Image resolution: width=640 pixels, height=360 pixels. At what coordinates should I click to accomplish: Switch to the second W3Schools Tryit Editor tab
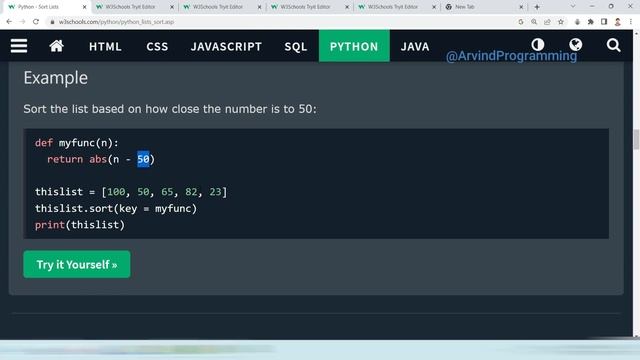[222, 7]
